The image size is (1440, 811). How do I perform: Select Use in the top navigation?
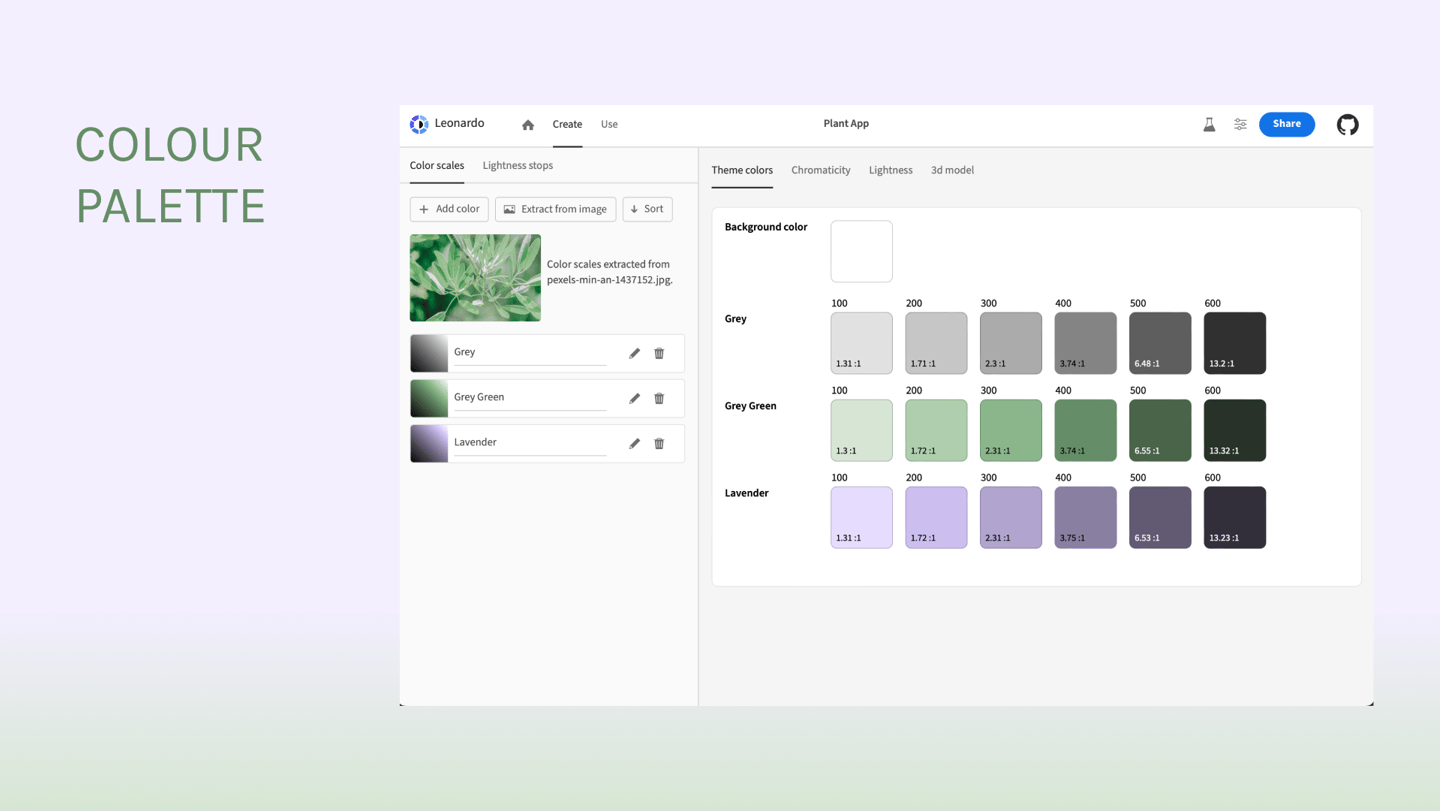[609, 124]
